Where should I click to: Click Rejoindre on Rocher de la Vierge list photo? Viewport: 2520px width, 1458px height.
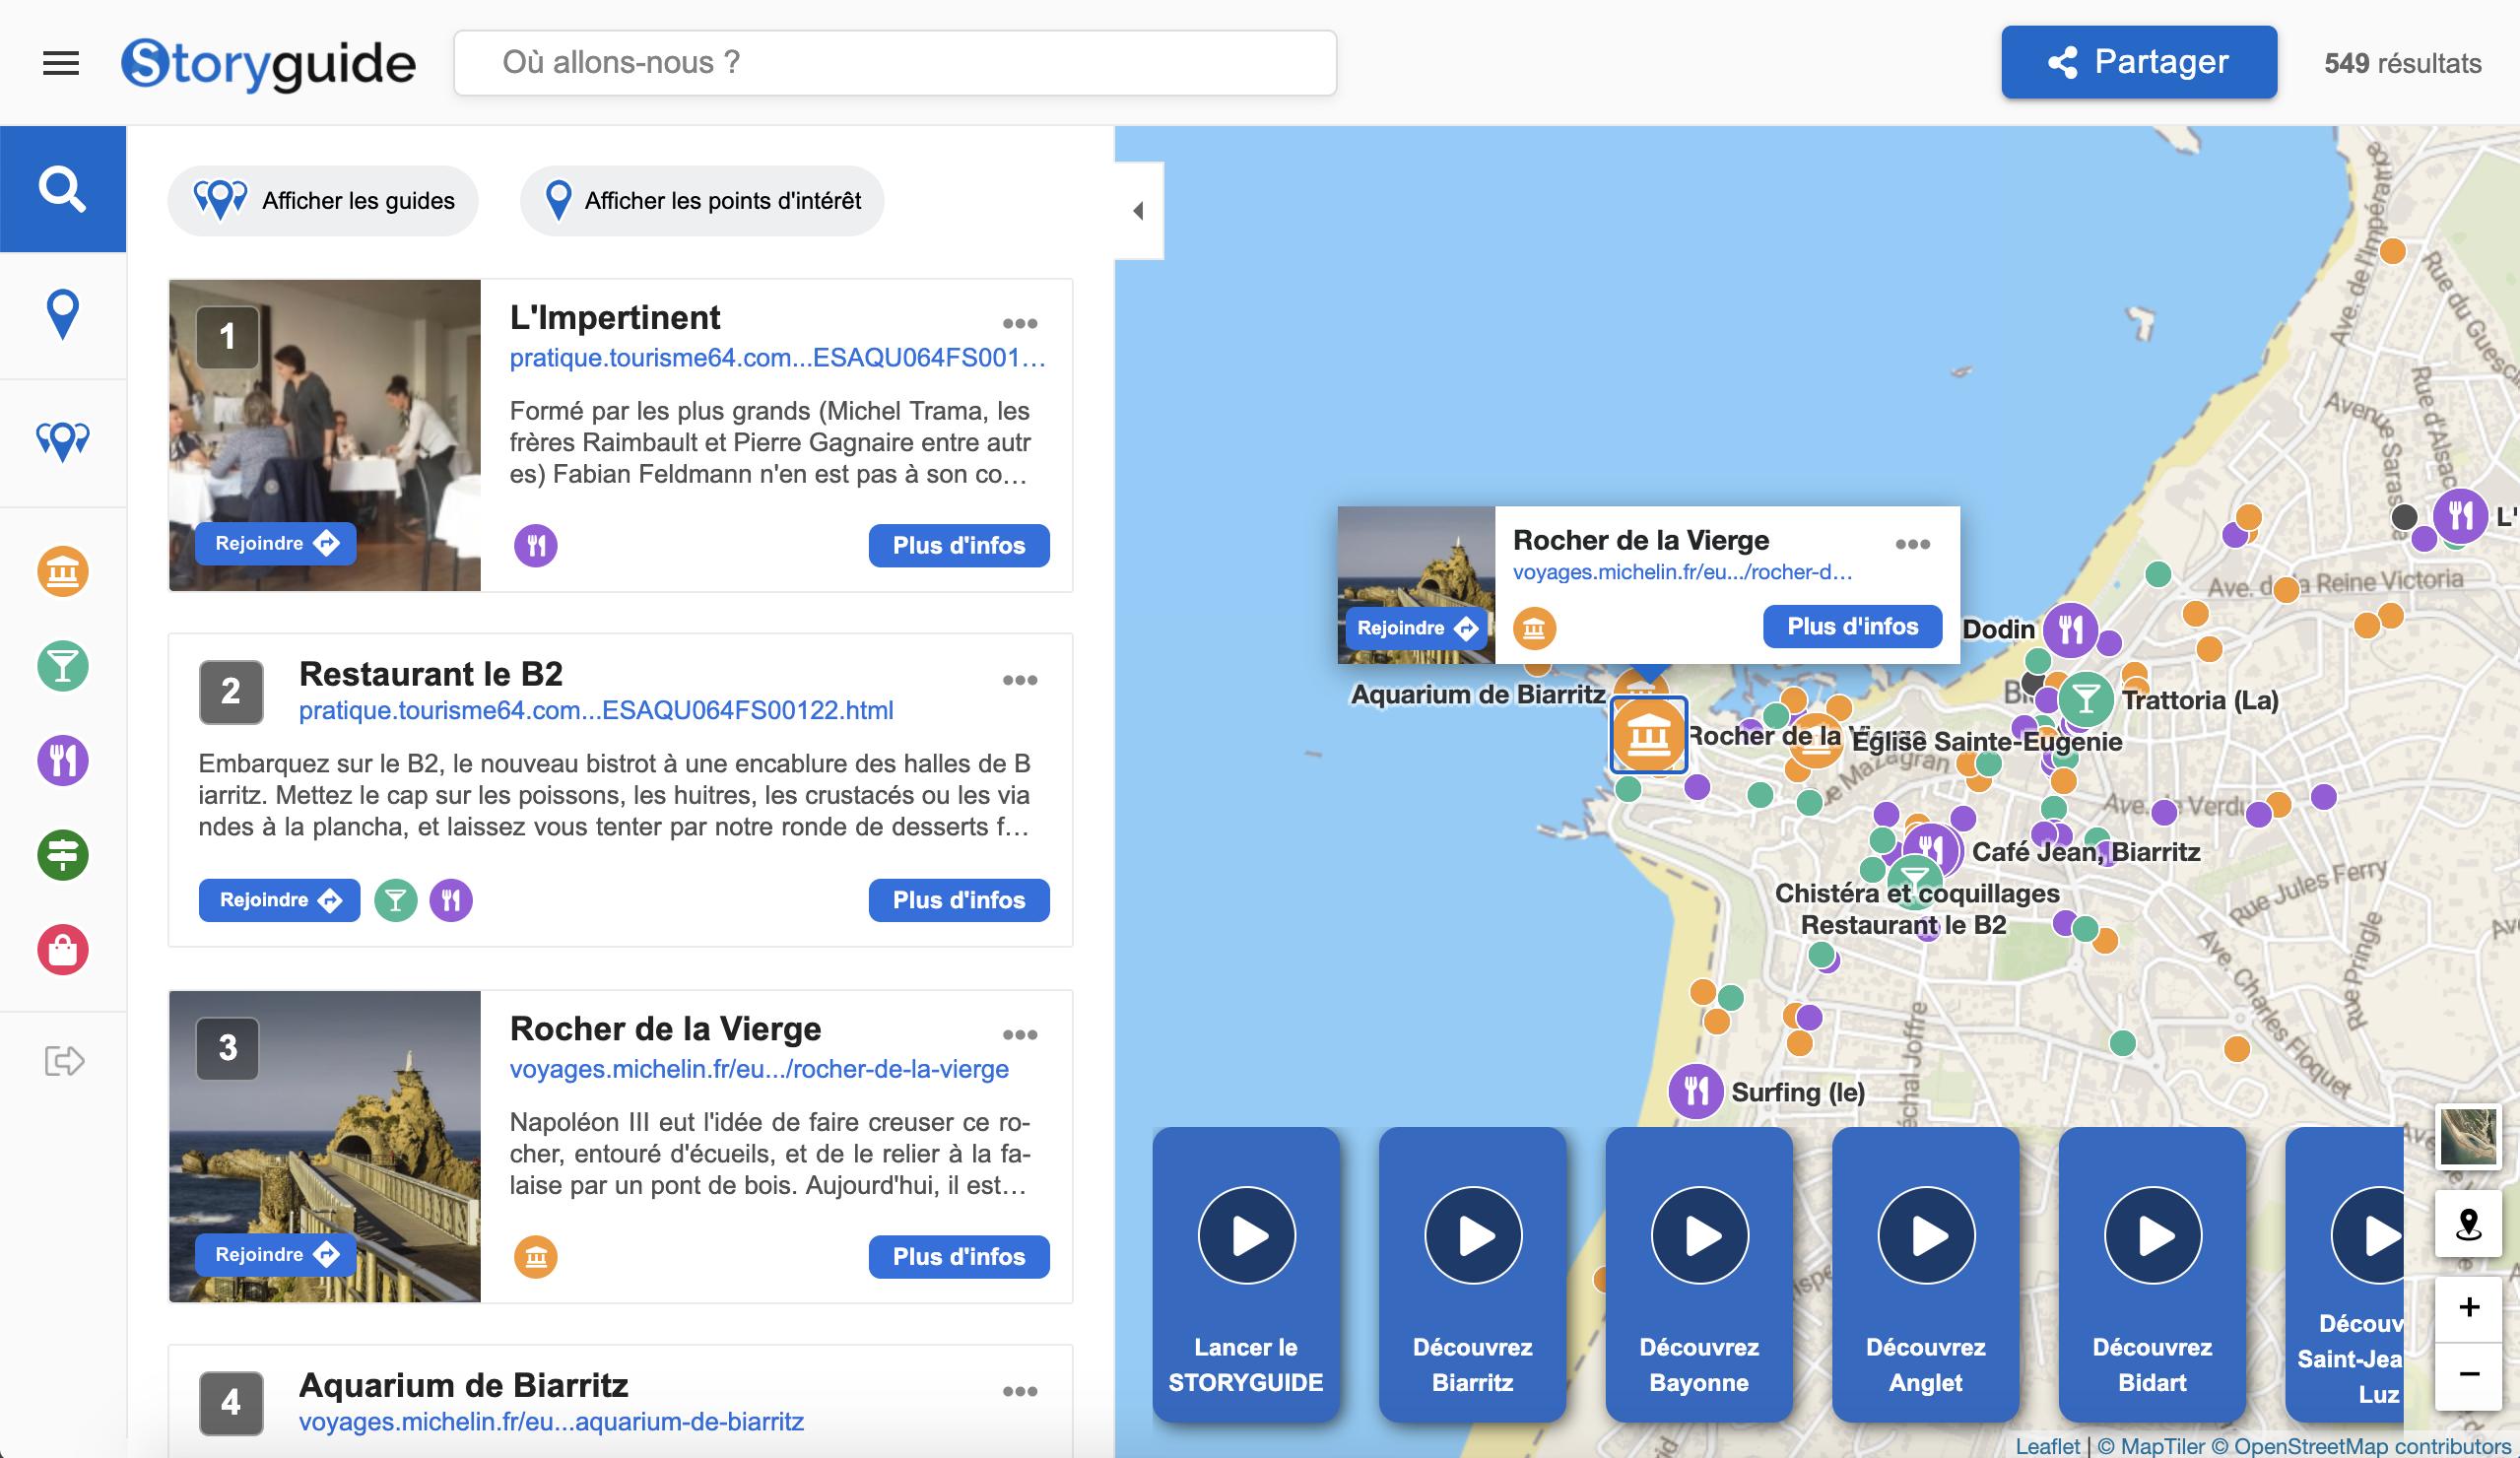click(x=276, y=1254)
